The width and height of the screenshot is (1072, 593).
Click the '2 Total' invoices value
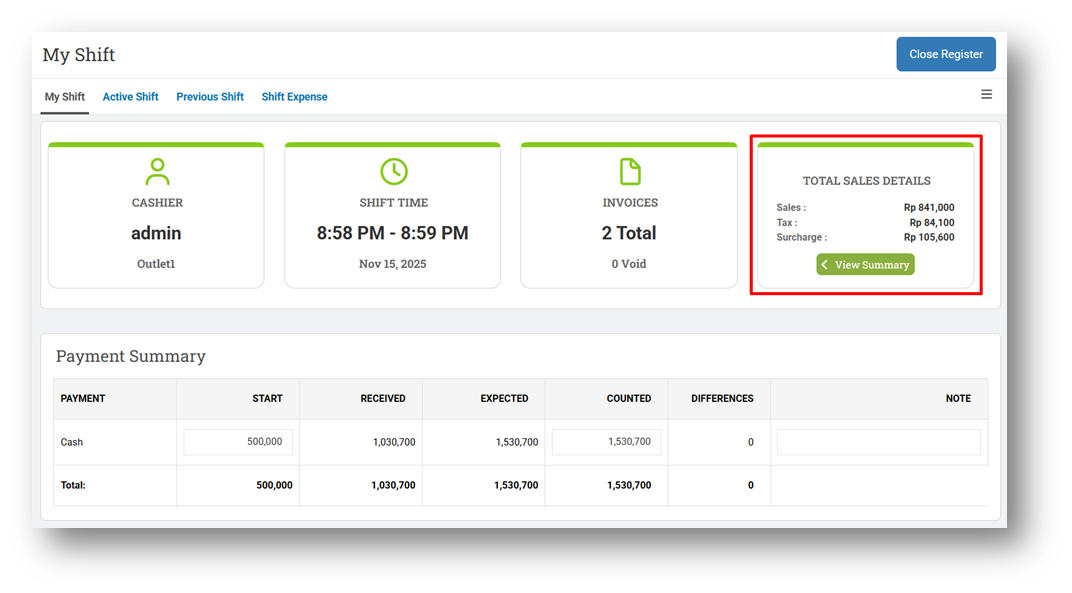click(x=629, y=233)
